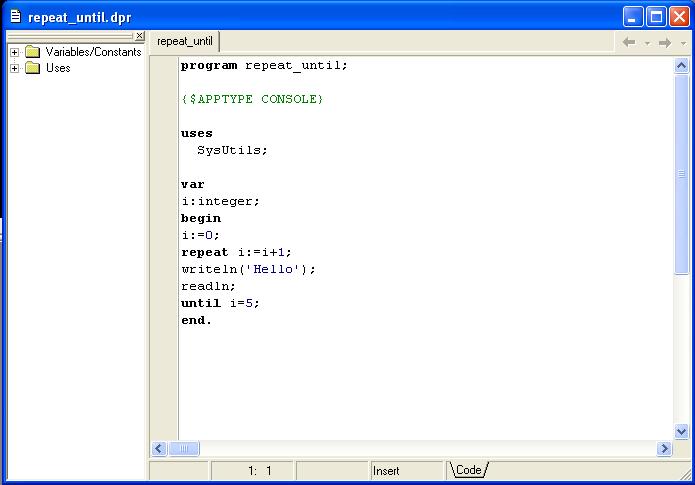Click the horizontal scrollbar right arrow

[x=664, y=449]
